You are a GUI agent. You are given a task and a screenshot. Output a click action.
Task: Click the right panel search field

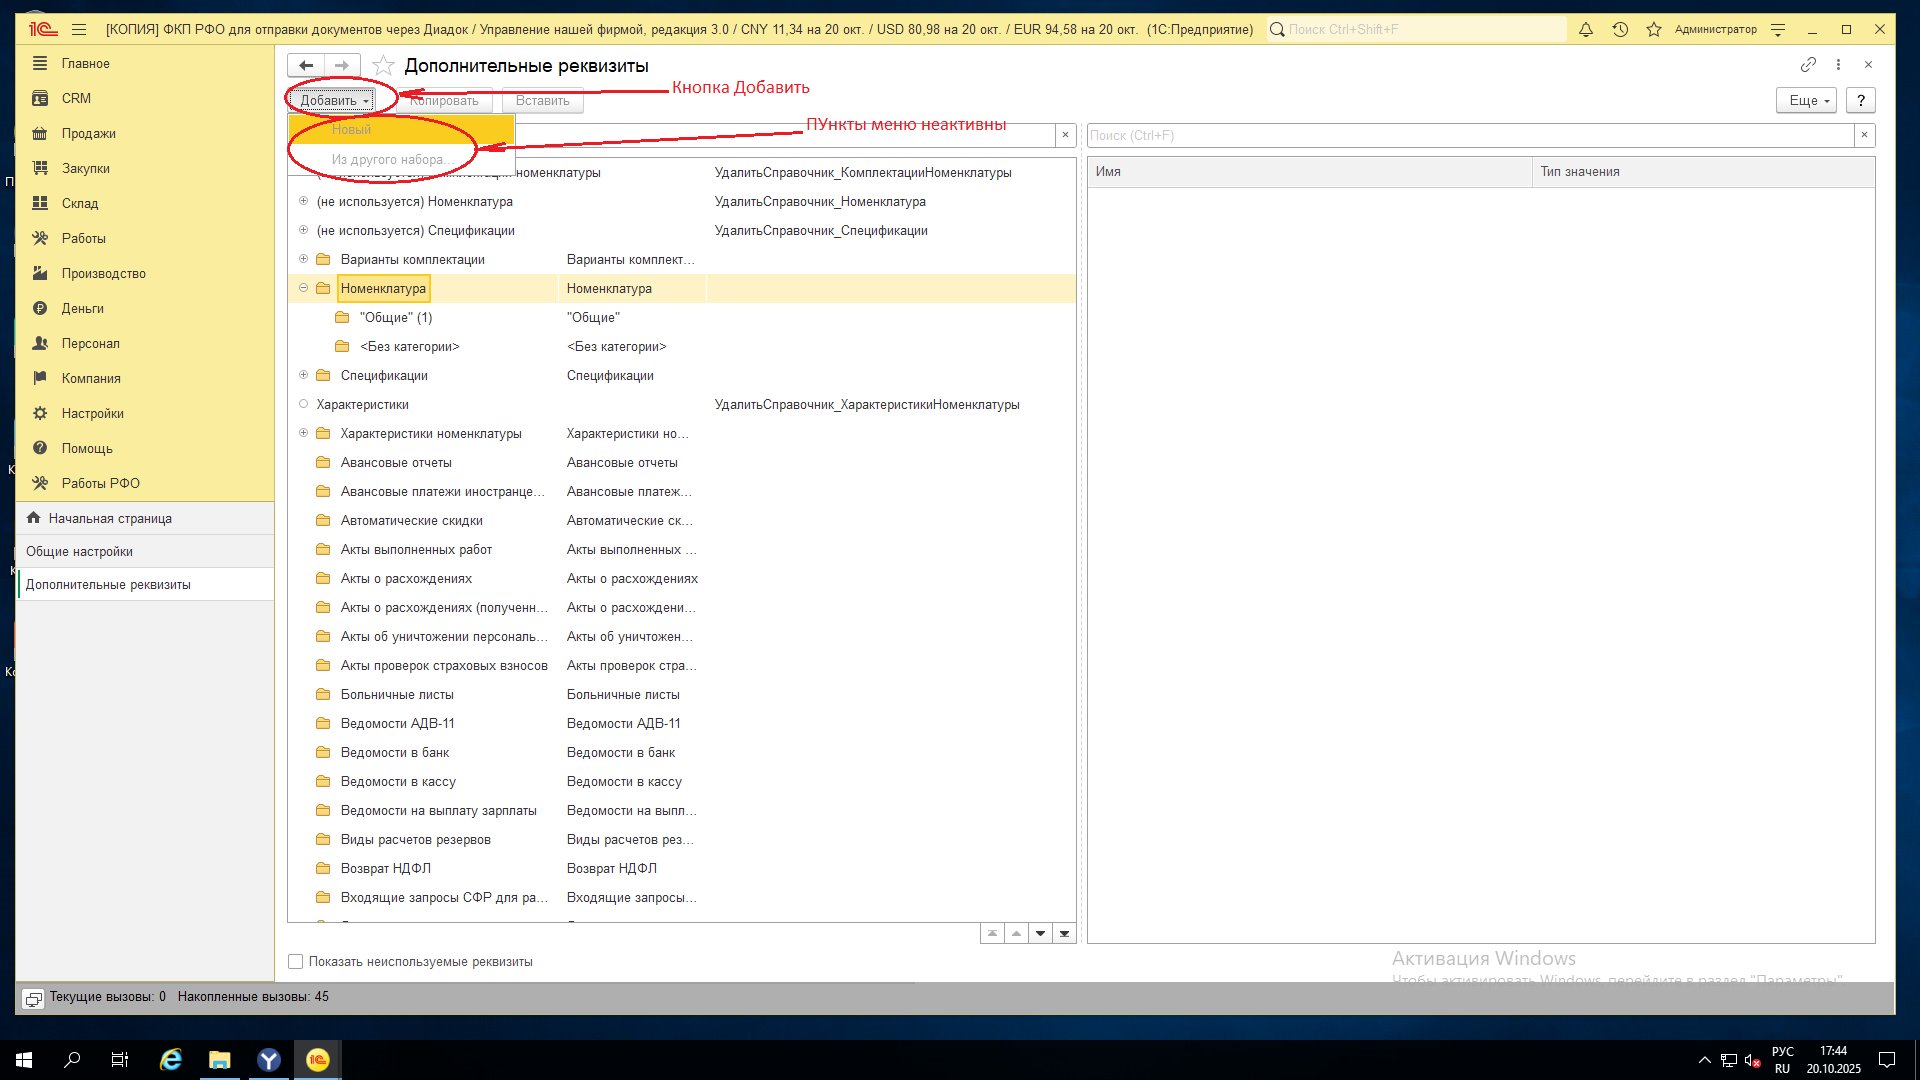(1470, 136)
